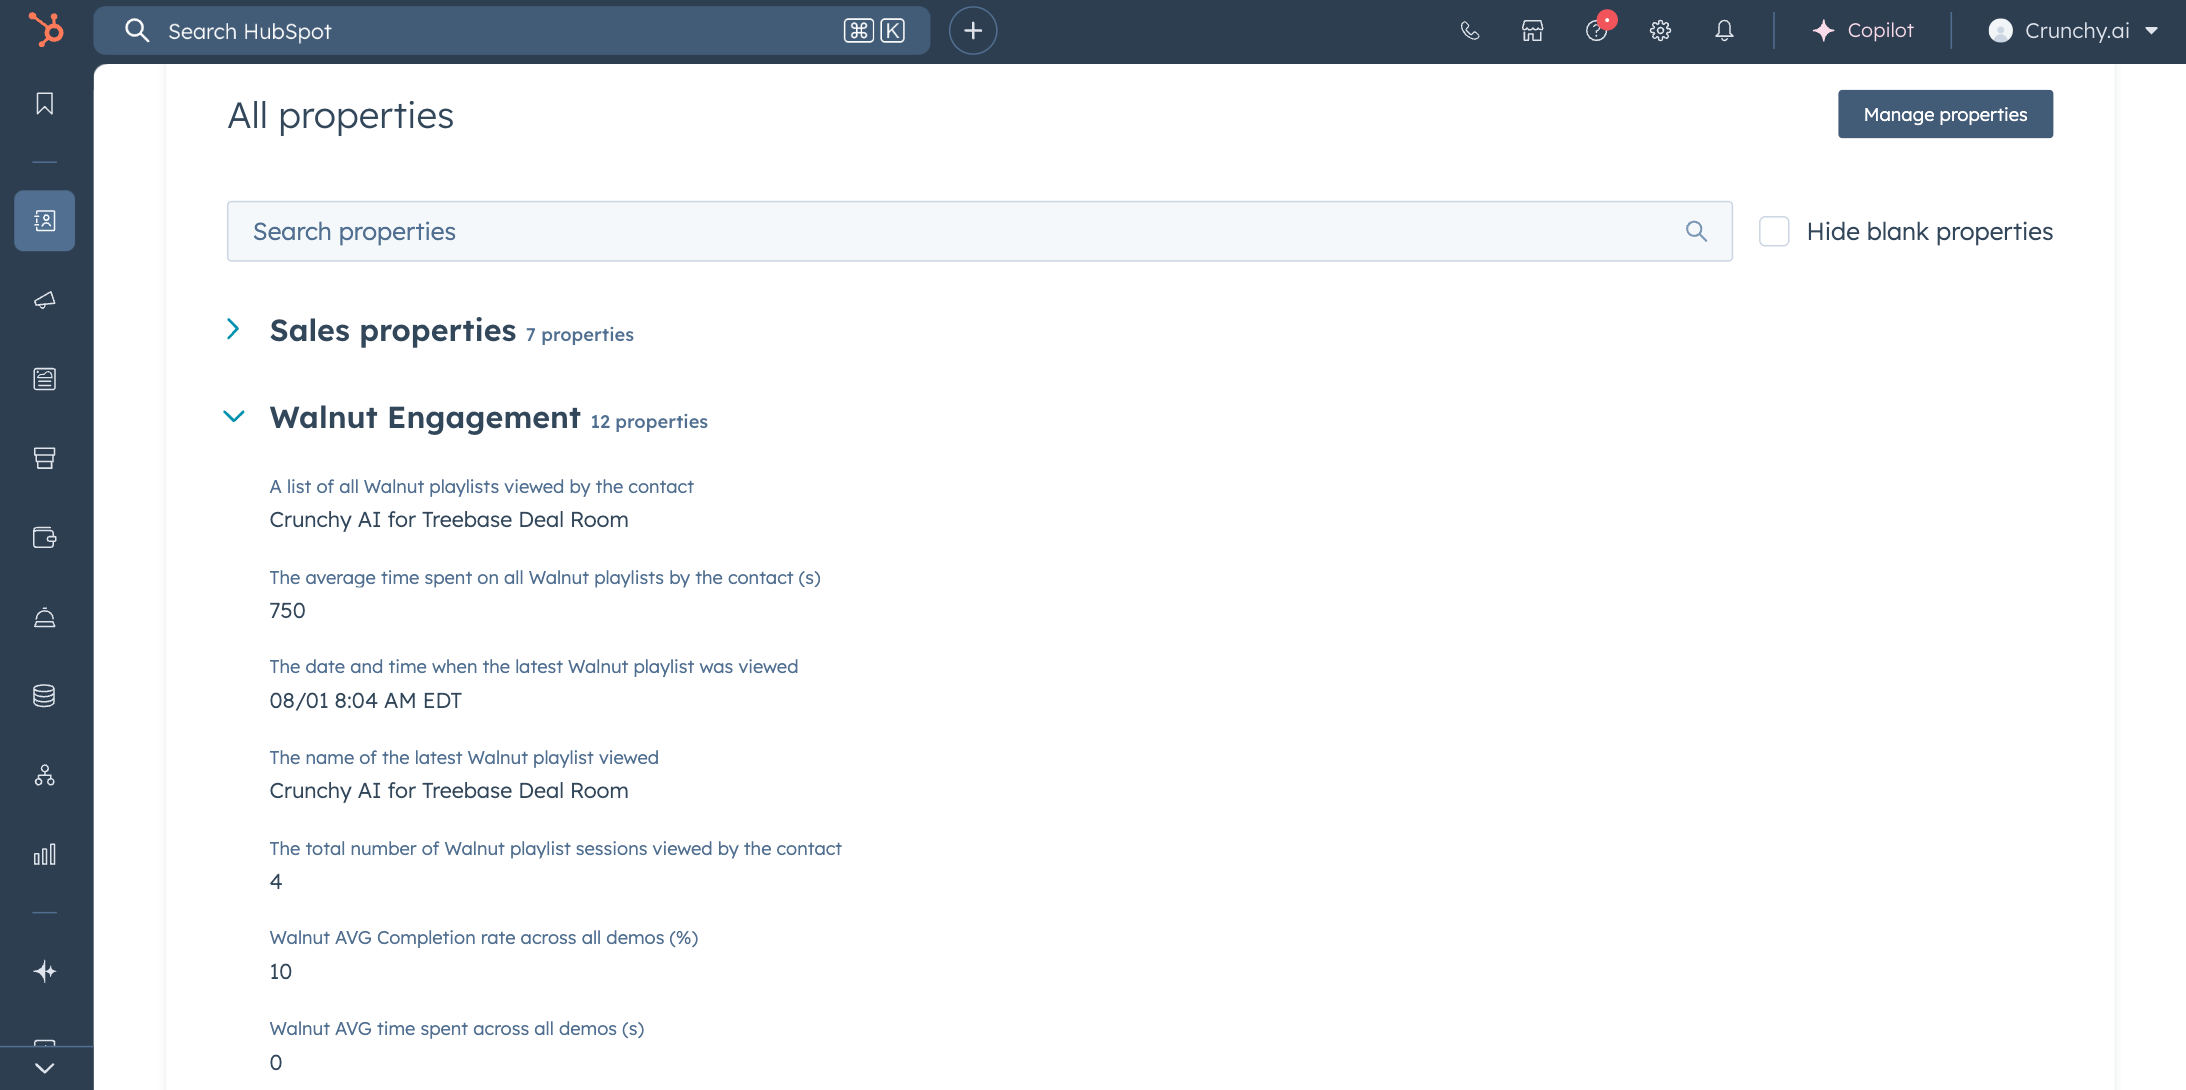The image size is (2186, 1090).
Task: Open Settings via the gear icon
Action: 1660,30
